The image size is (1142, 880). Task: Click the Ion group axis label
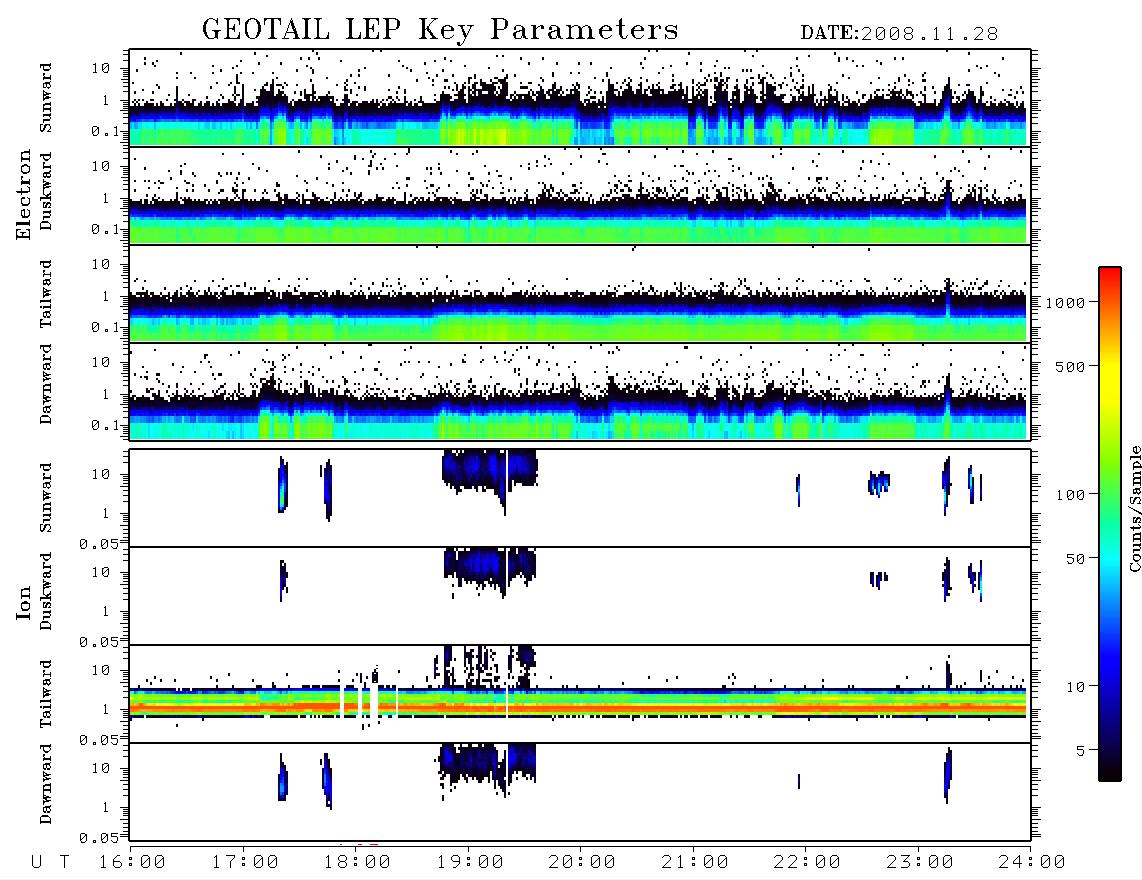[x=23, y=602]
